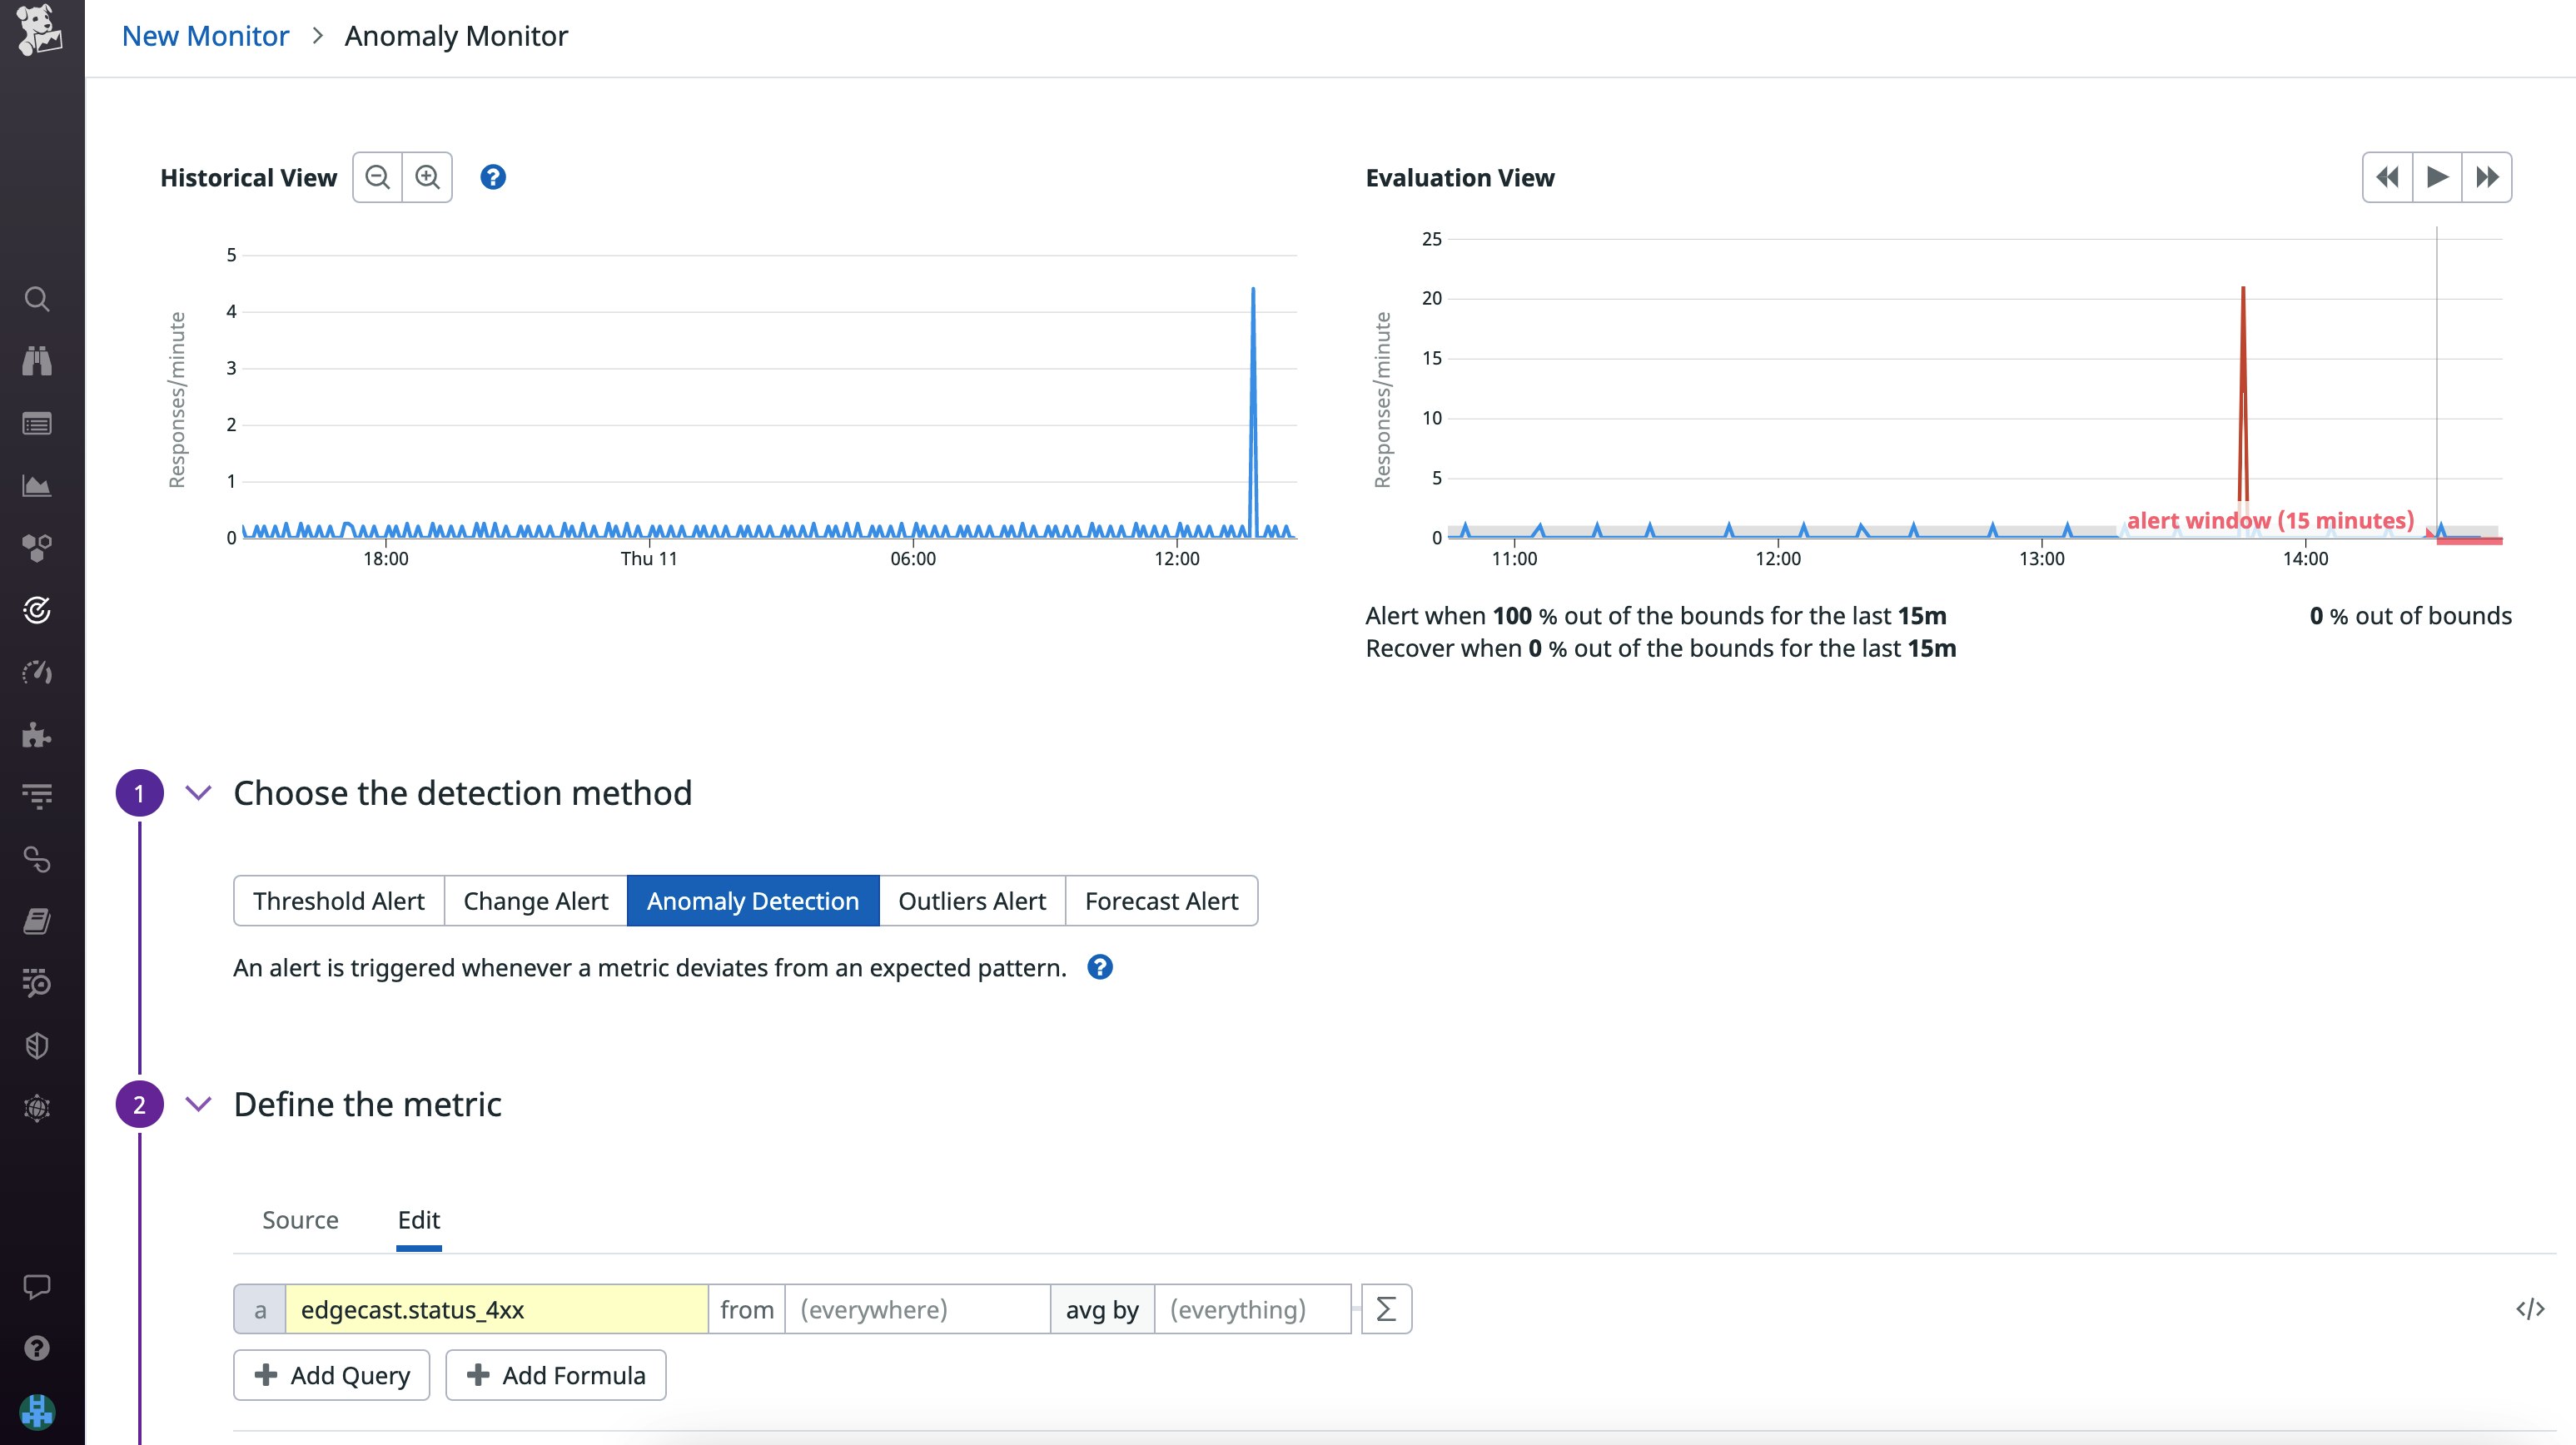Open the Infrastructure hexagons icon

pyautogui.click(x=37, y=548)
